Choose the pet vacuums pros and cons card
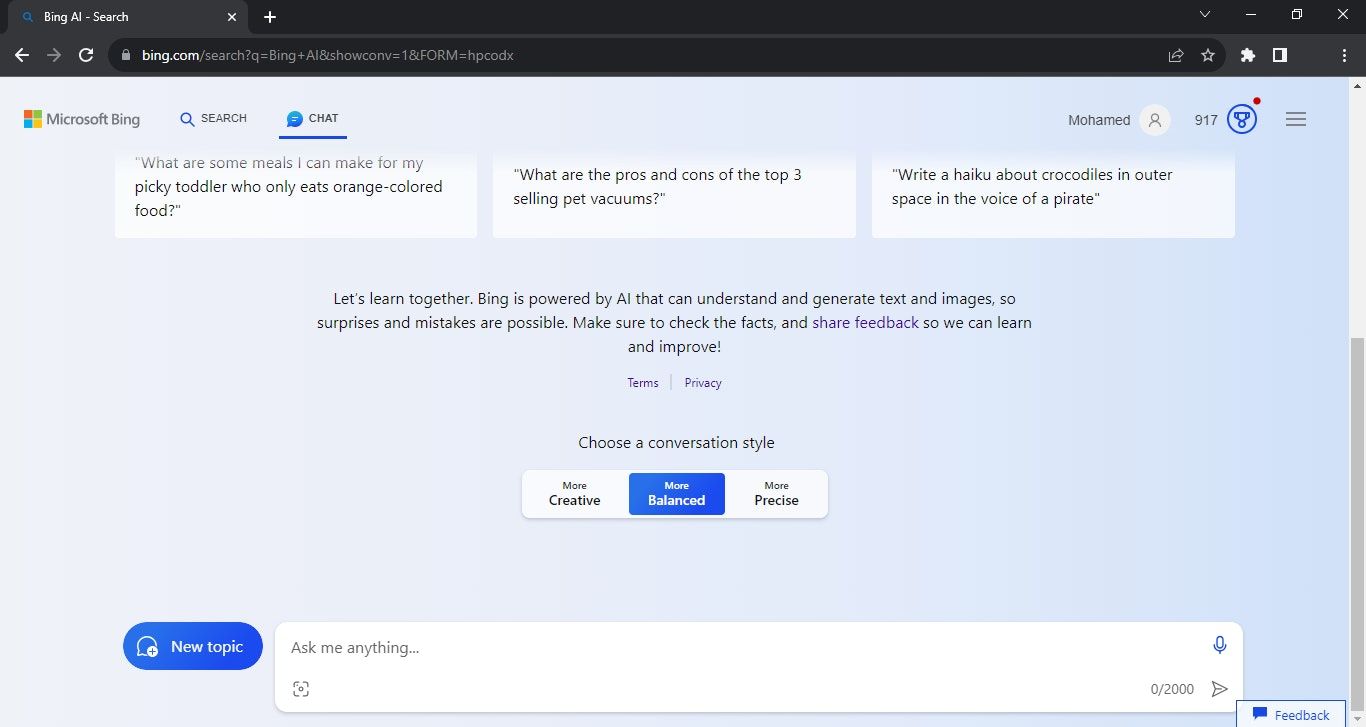This screenshot has height=727, width=1366. pyautogui.click(x=674, y=193)
